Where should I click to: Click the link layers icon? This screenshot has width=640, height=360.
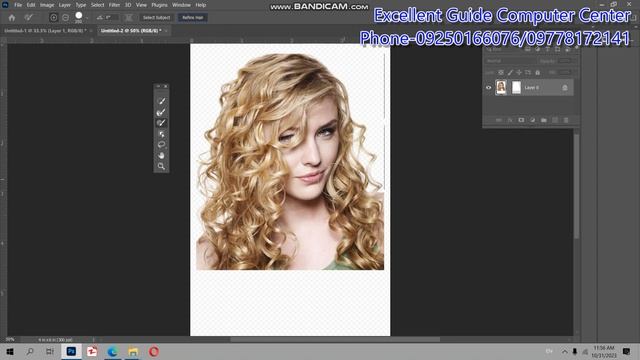tap(498, 120)
